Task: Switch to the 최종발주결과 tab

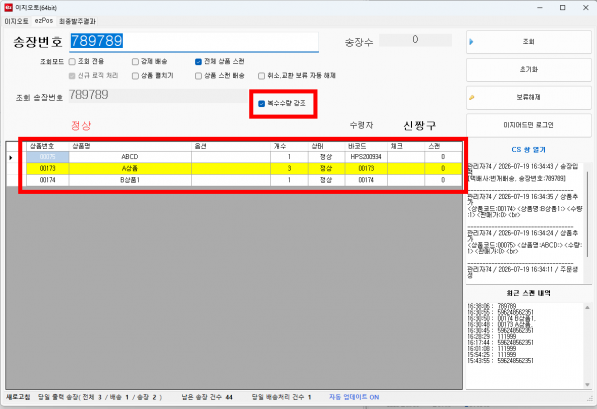Action: [77, 21]
